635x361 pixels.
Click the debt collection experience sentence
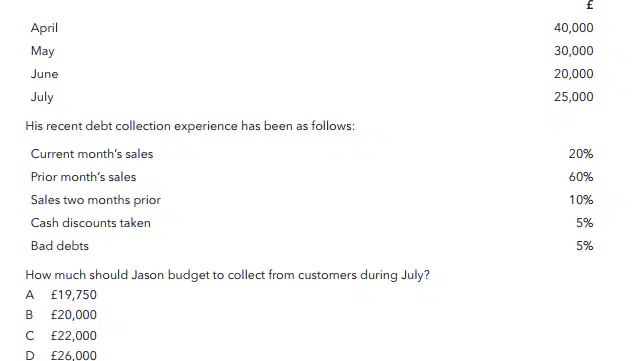(x=190, y=126)
